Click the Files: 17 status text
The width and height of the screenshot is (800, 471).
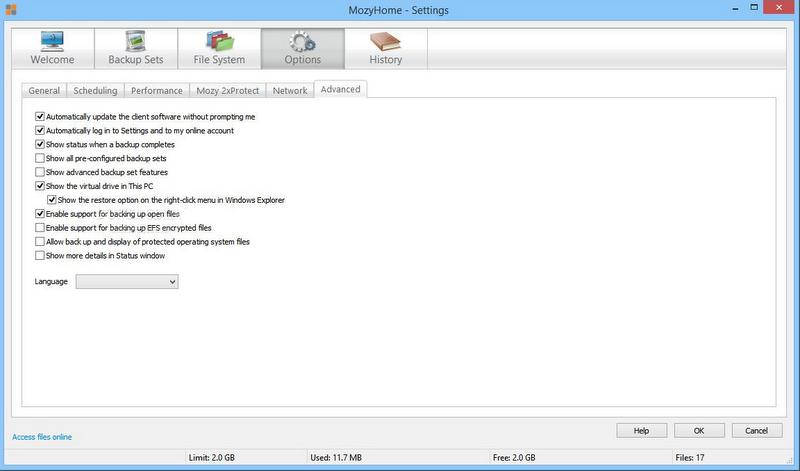click(690, 458)
